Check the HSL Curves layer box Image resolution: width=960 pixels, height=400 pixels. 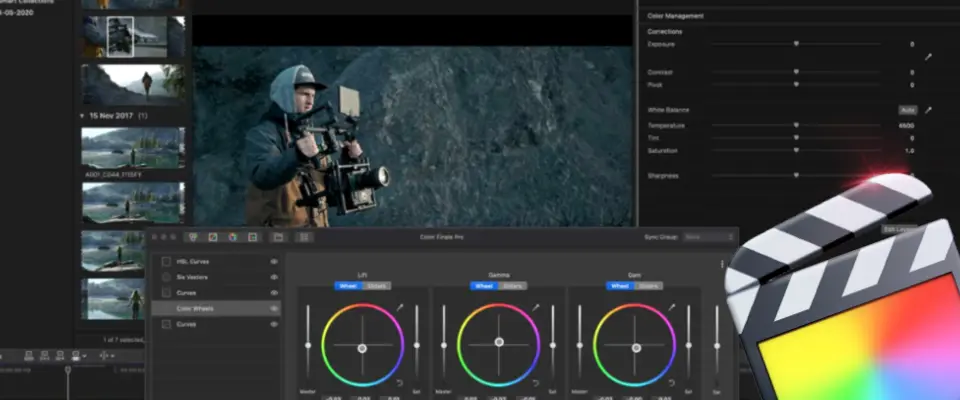click(x=166, y=262)
